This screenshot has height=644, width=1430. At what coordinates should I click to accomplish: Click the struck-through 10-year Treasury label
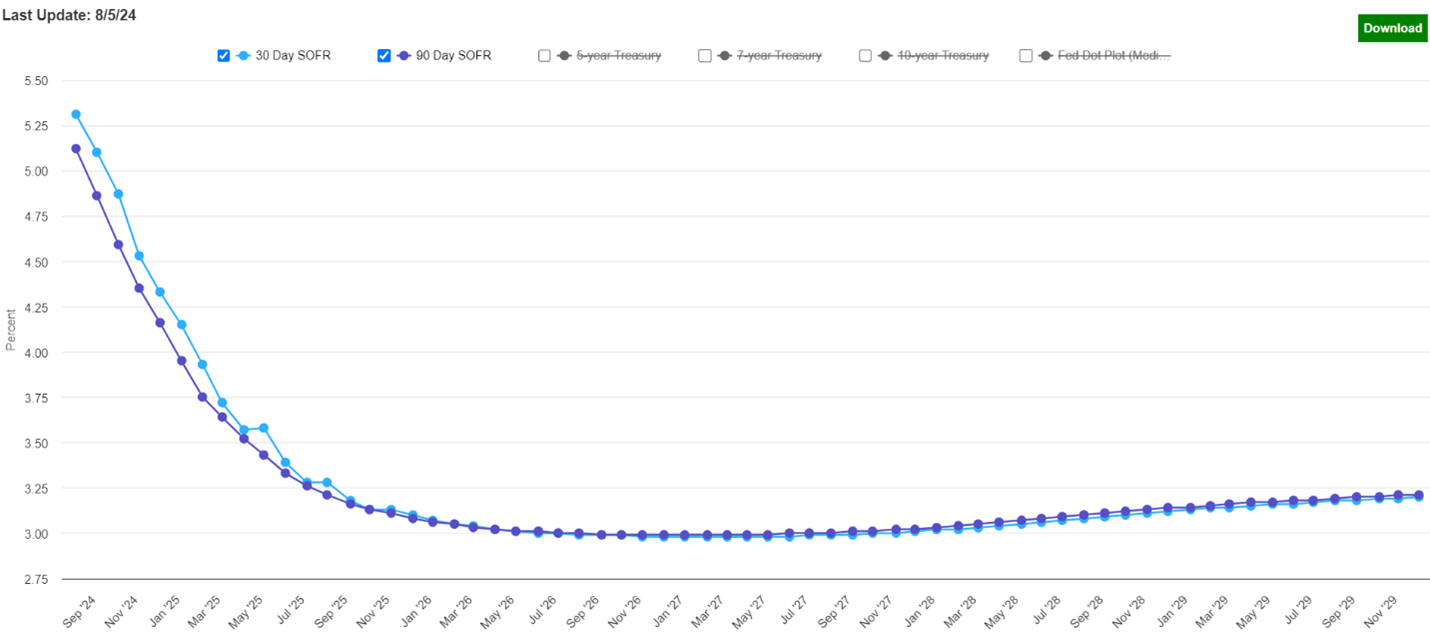(943, 56)
